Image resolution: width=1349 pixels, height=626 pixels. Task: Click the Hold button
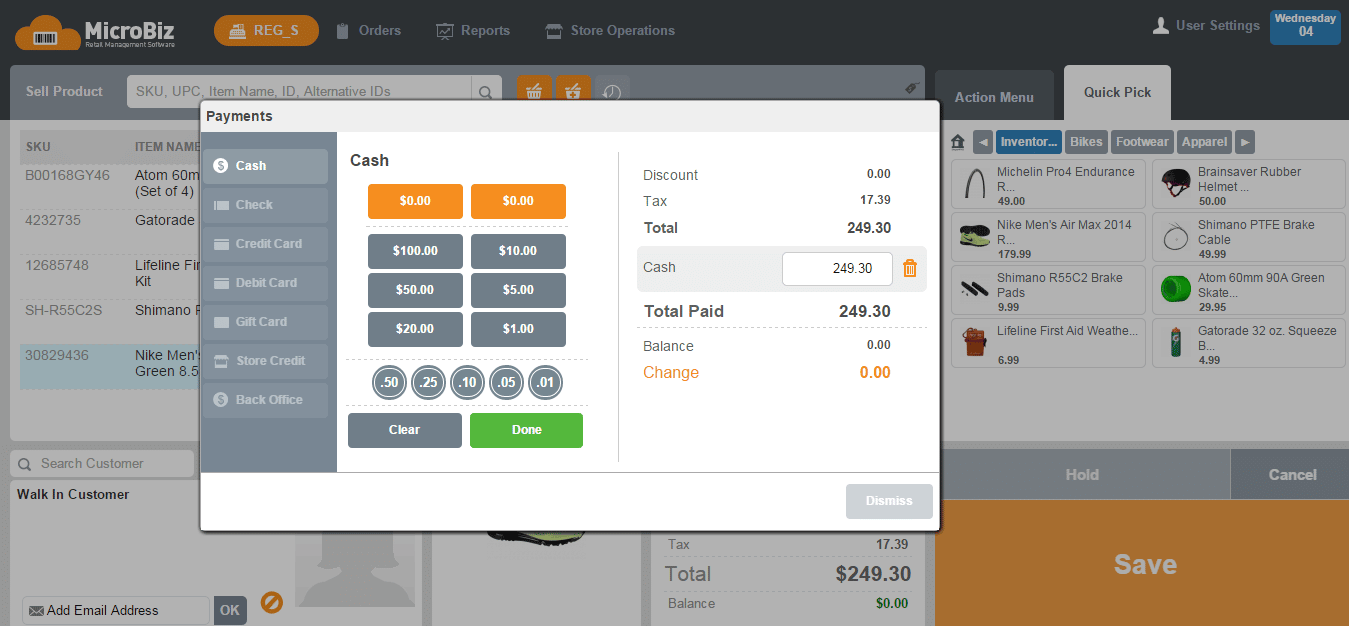[x=1082, y=475]
